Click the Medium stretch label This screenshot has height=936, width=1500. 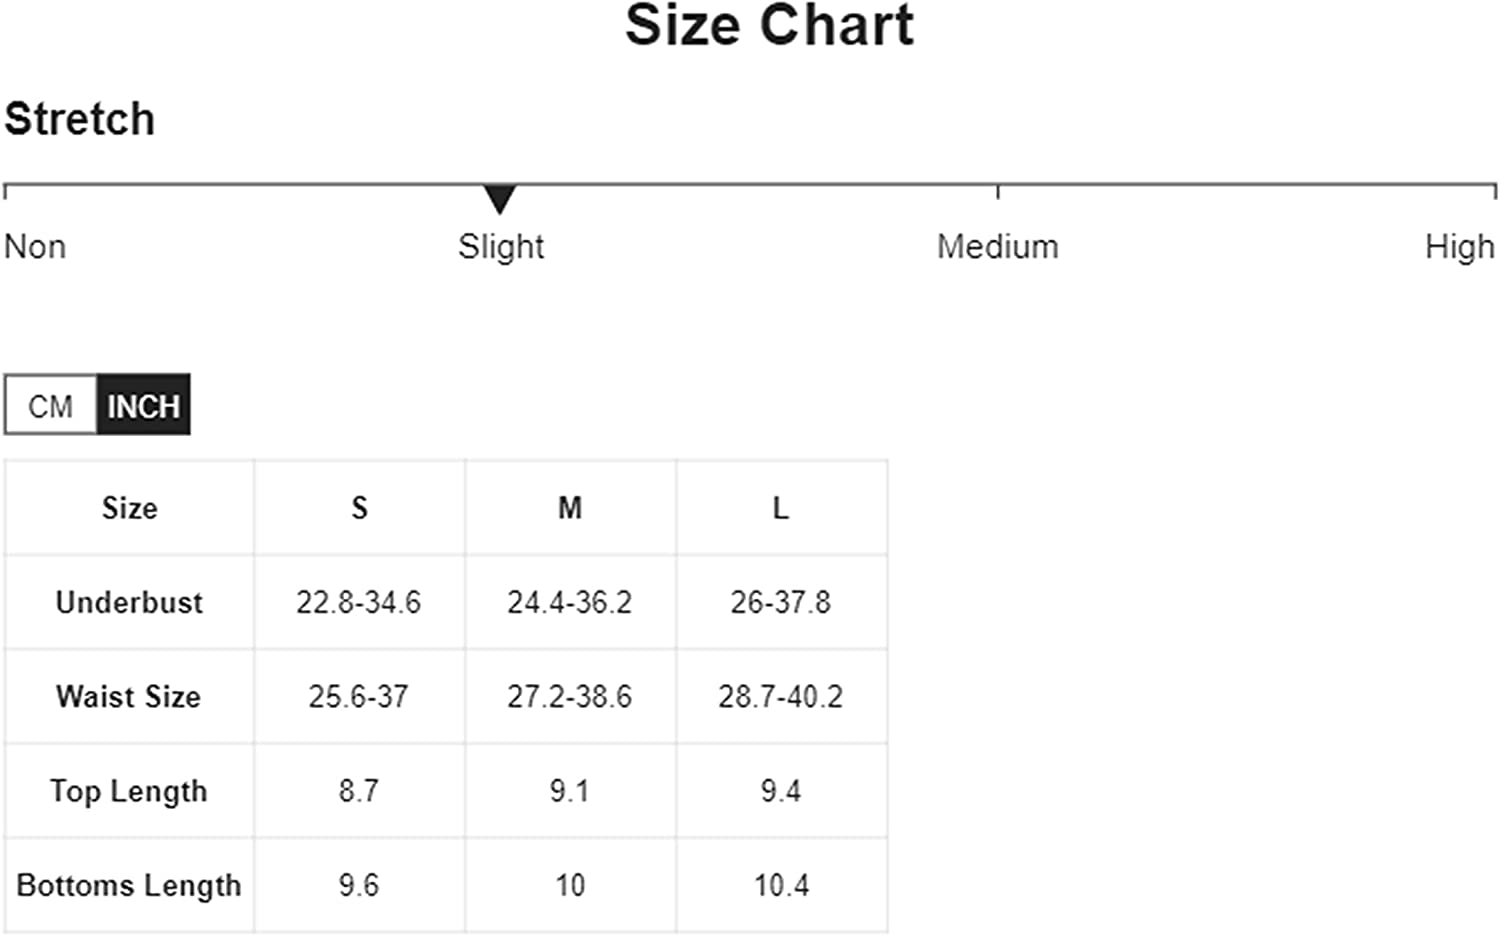pos(997,246)
